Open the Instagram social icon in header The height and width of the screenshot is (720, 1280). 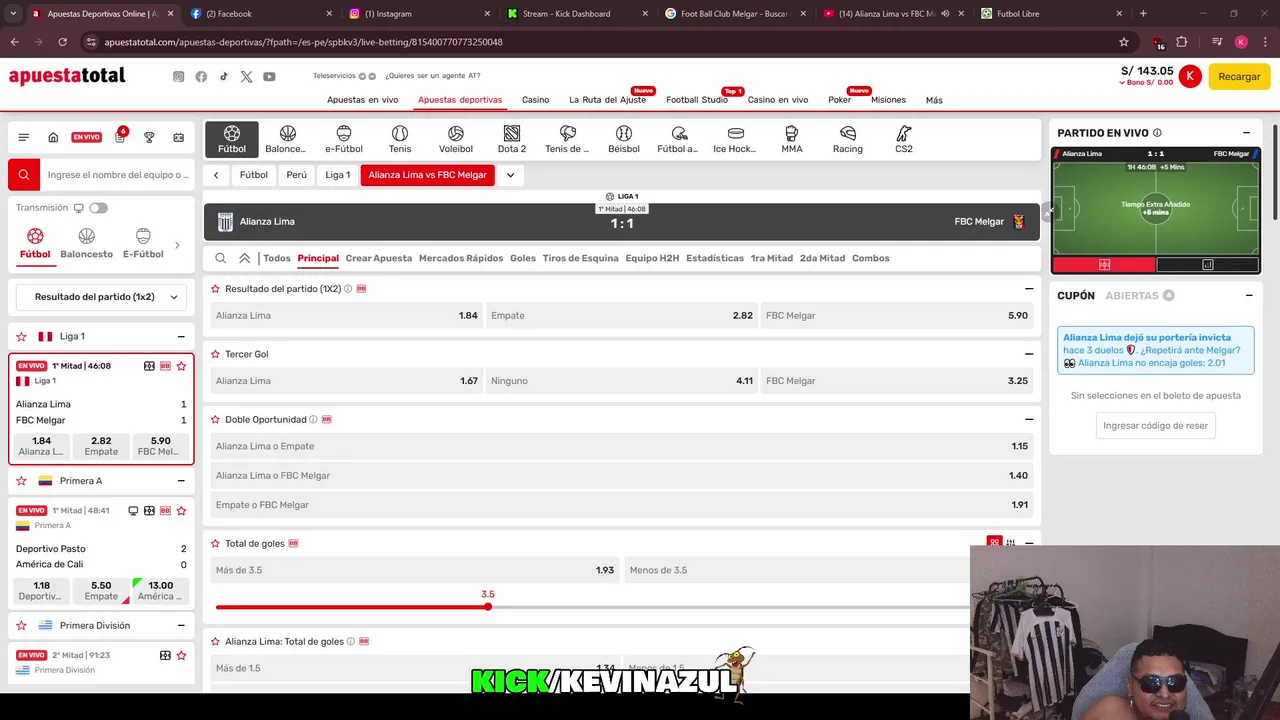point(179,77)
